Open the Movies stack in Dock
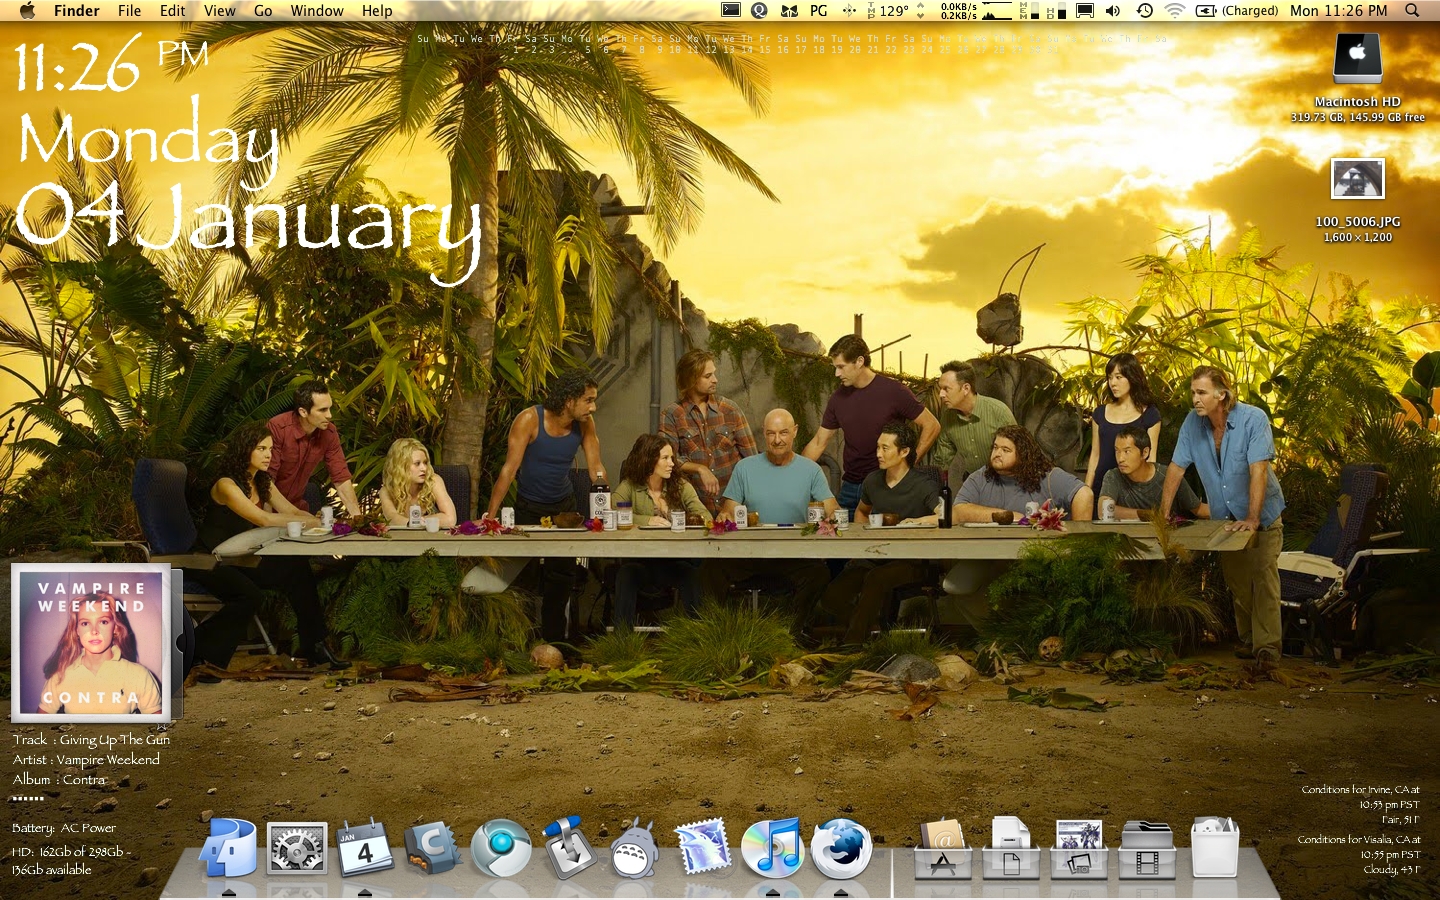Image resolution: width=1440 pixels, height=900 pixels. pyautogui.click(x=1147, y=849)
